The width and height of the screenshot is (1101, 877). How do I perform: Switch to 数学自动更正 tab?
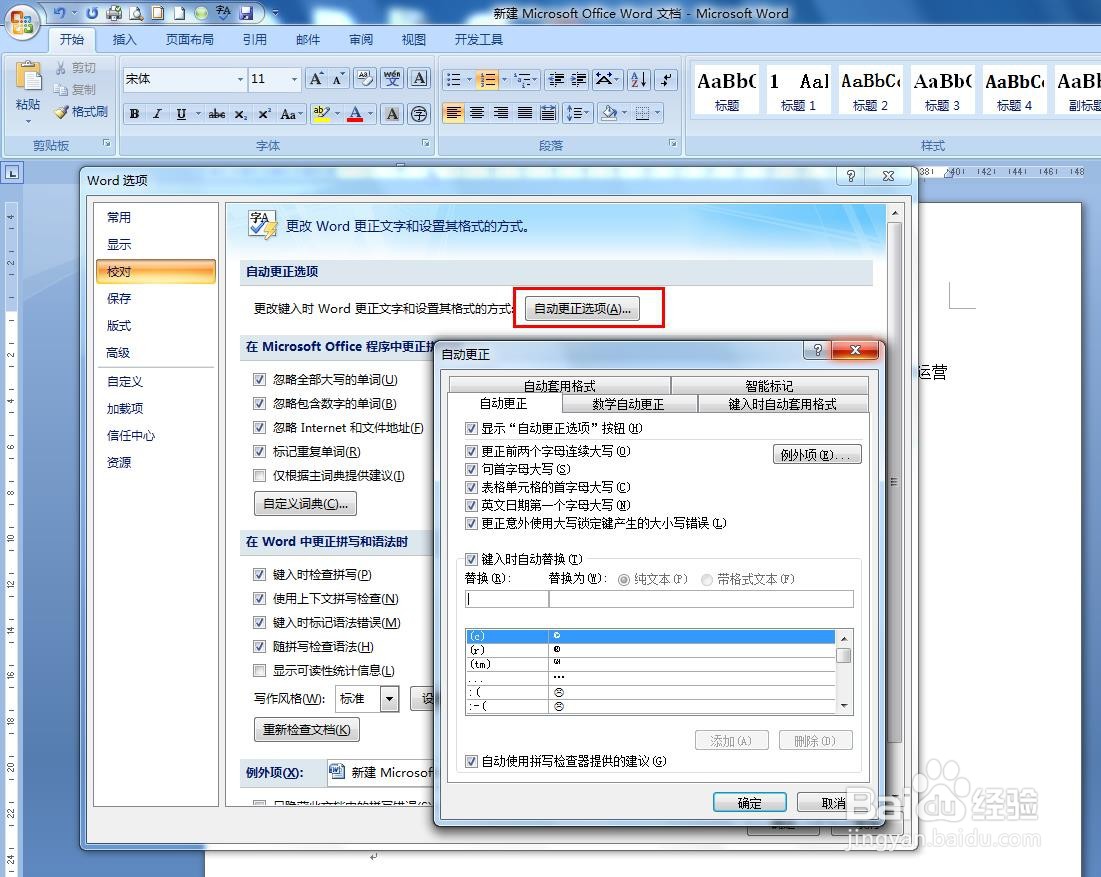(628, 404)
